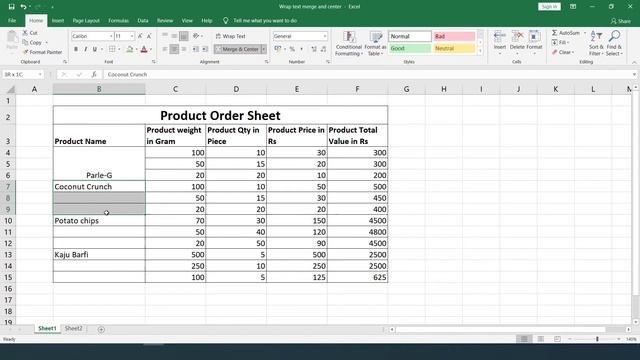Toggle Align Right

pos(184,49)
